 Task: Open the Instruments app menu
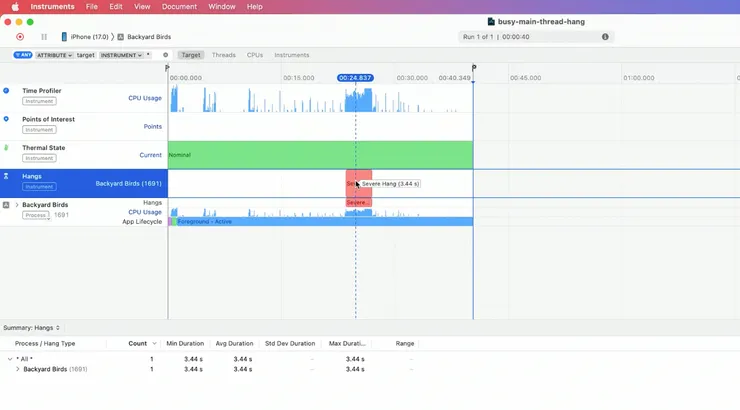52,7
